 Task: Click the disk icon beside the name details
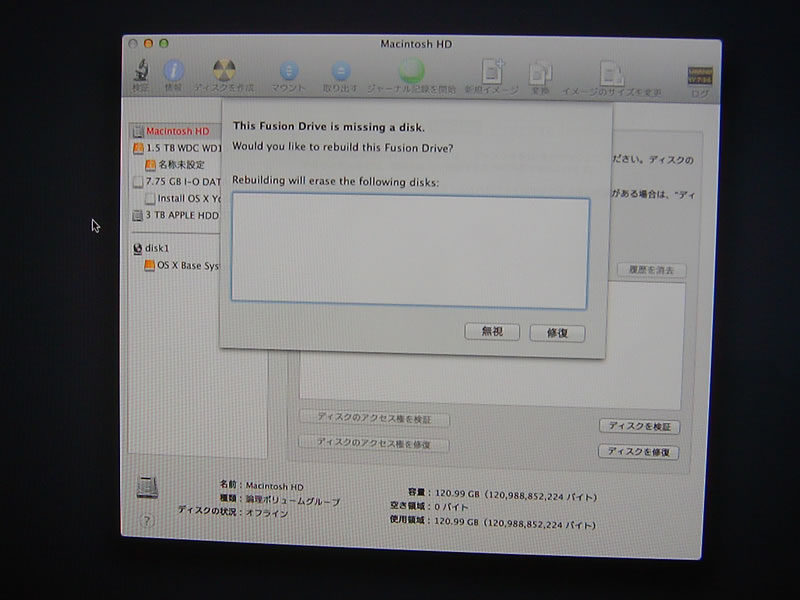tap(147, 487)
